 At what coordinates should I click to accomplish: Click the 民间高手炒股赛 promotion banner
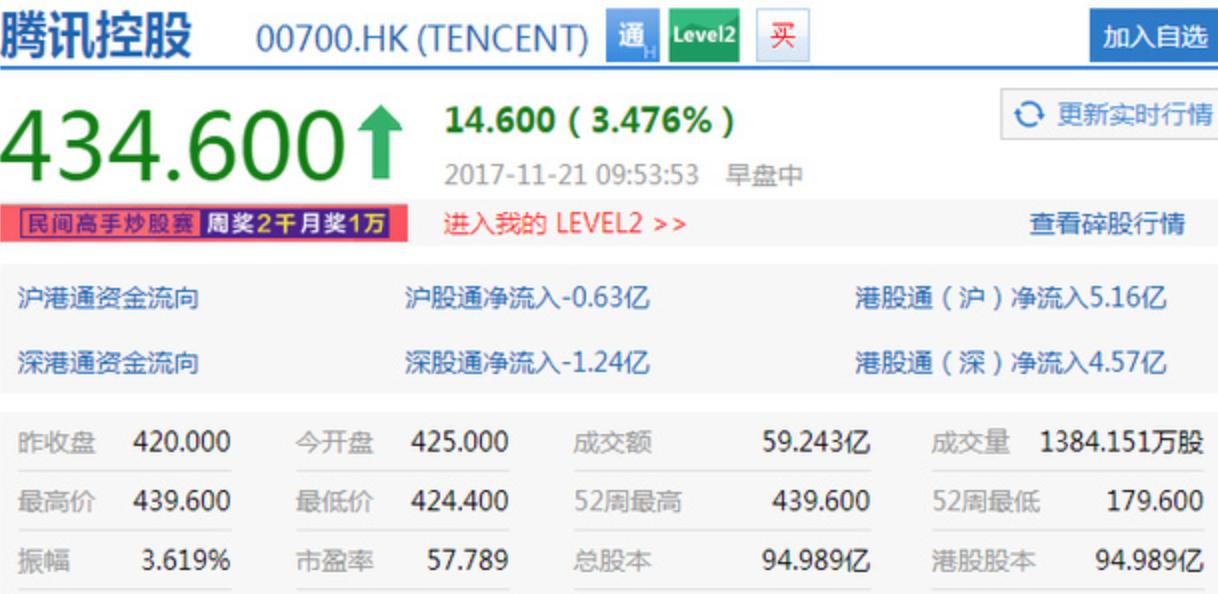click(x=204, y=223)
